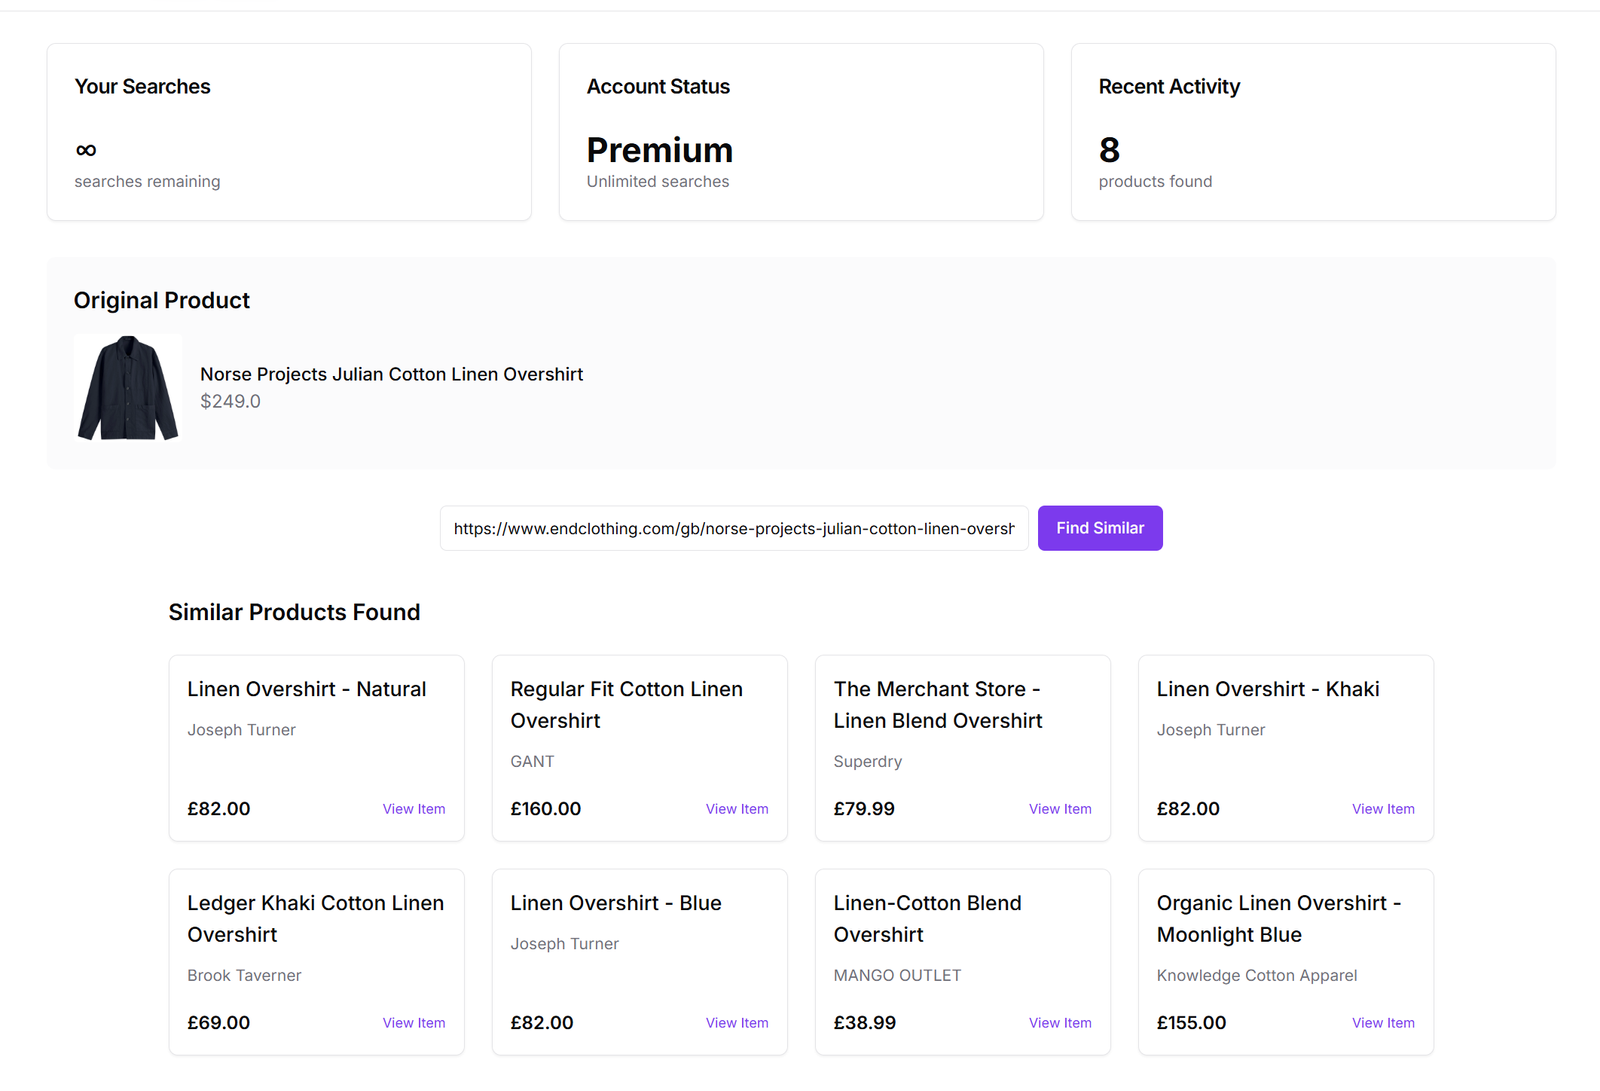Screen dimensions: 1600x1091
Task: View Item for Linen Overshirt - Natural
Action: [x=414, y=809]
